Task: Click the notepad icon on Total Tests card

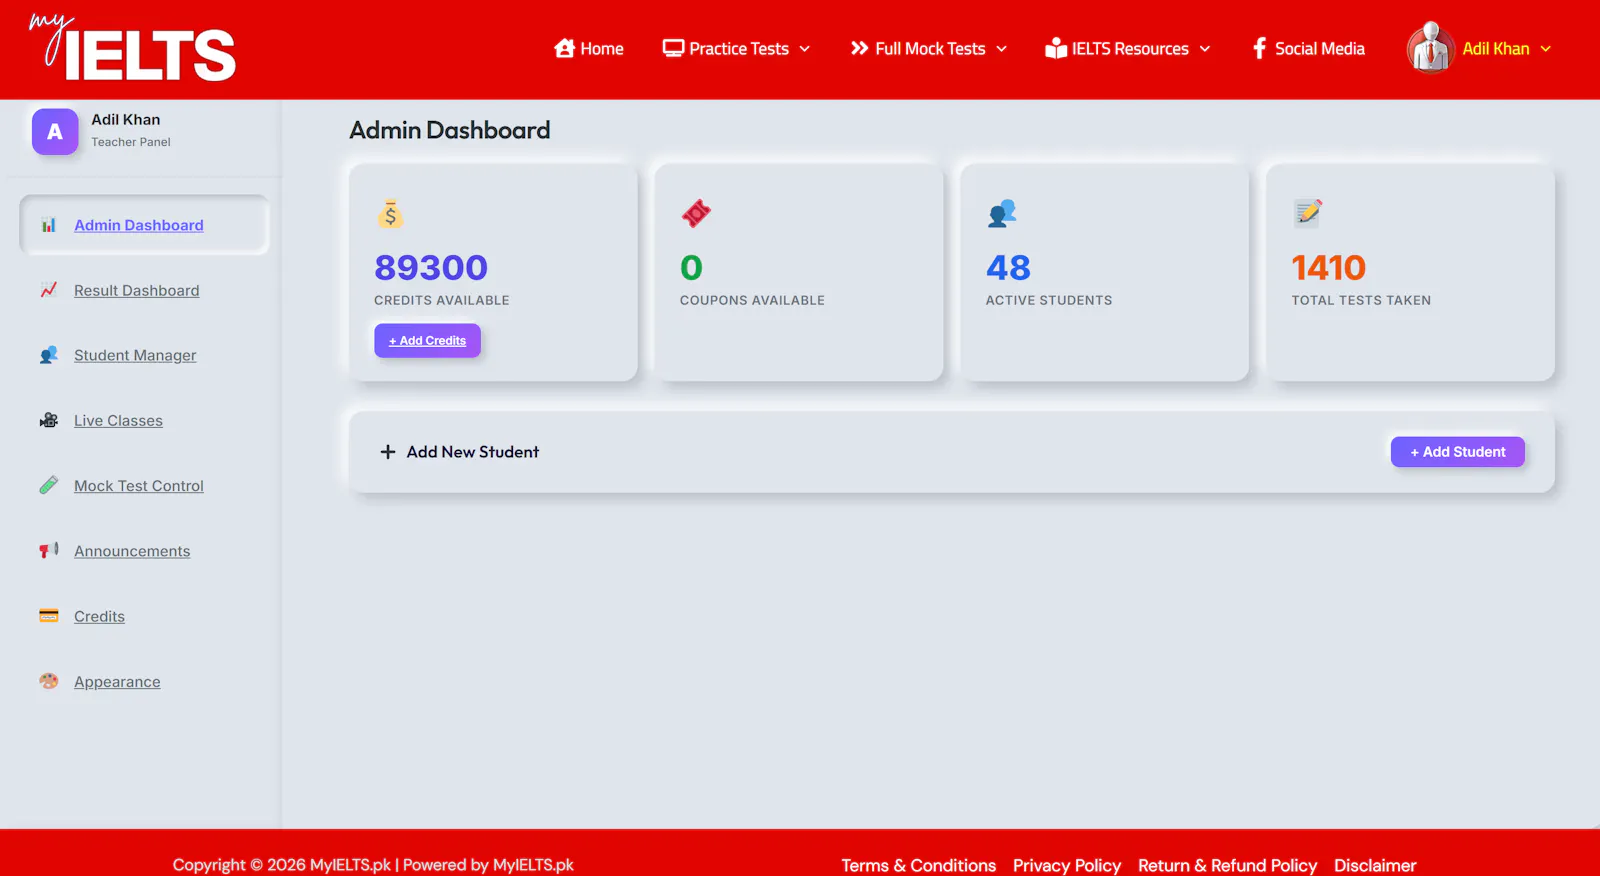Action: tap(1308, 213)
